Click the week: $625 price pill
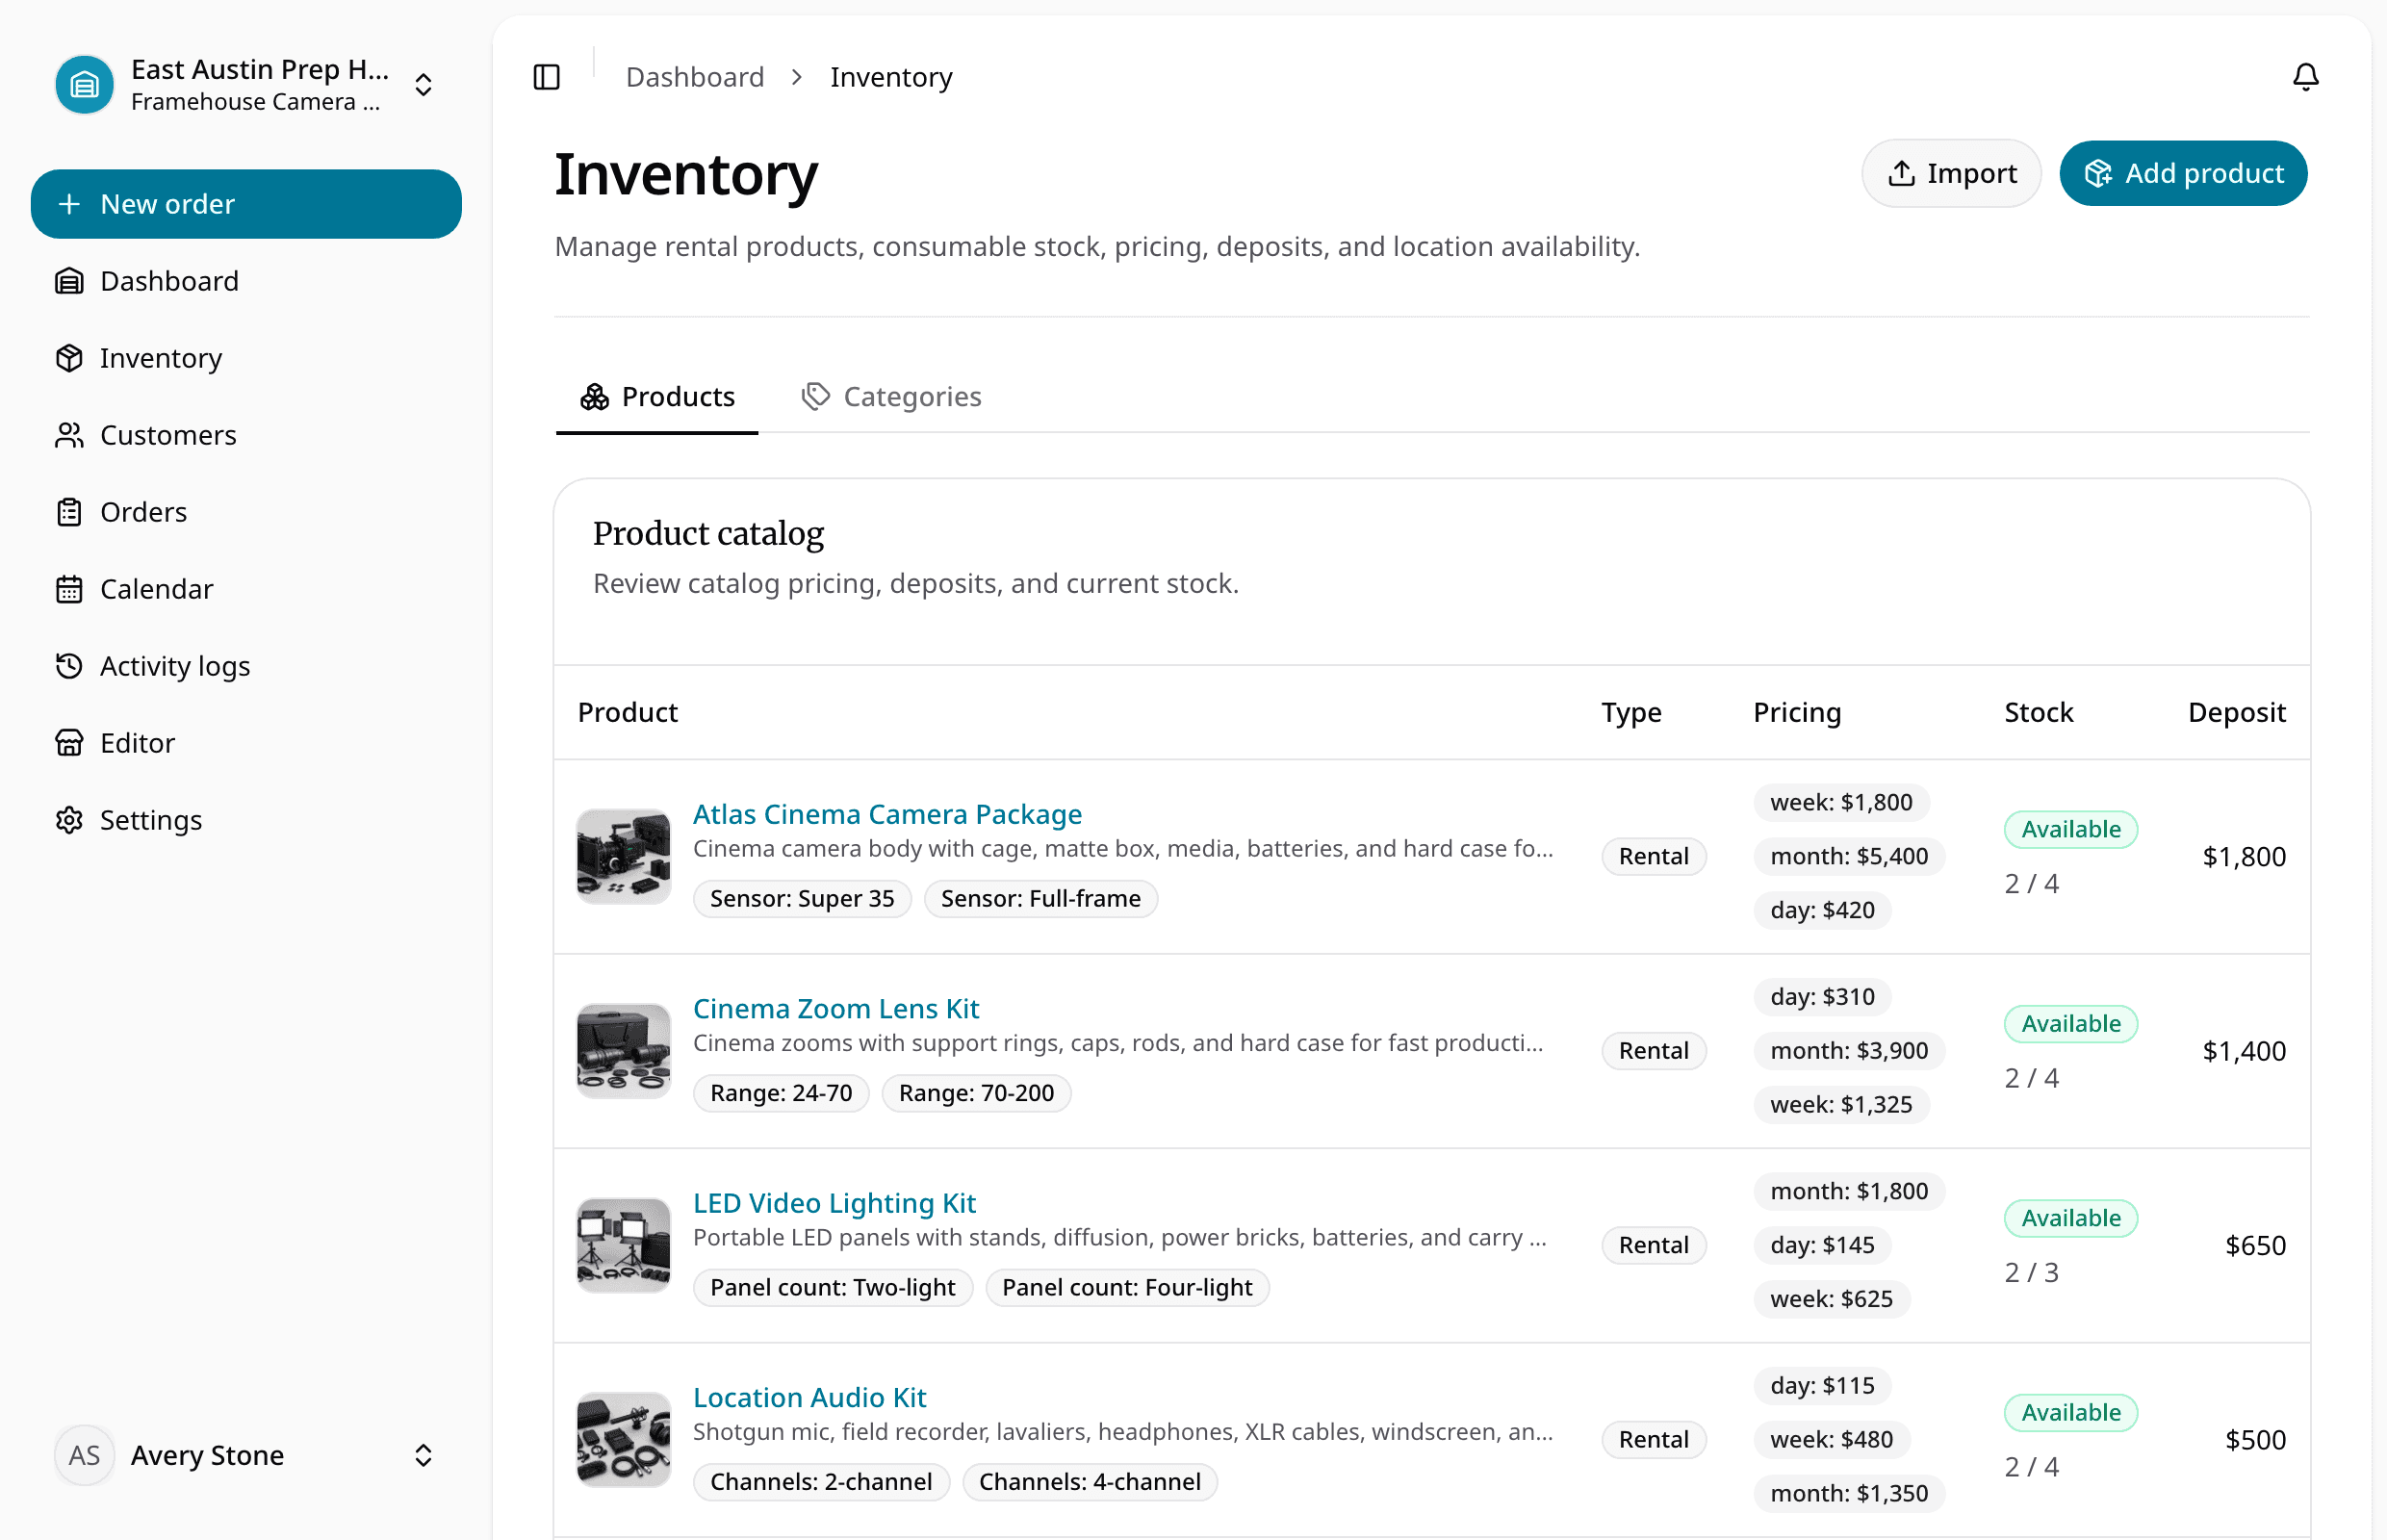The height and width of the screenshot is (1540, 2387). pos(1831,1299)
